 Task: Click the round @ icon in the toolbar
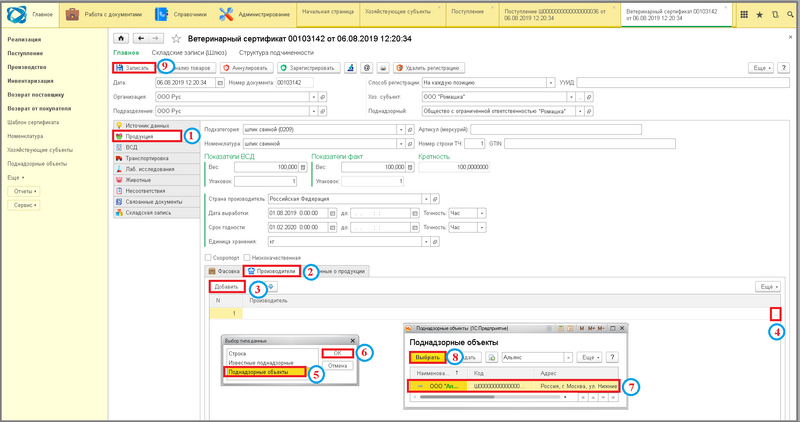(x=366, y=68)
